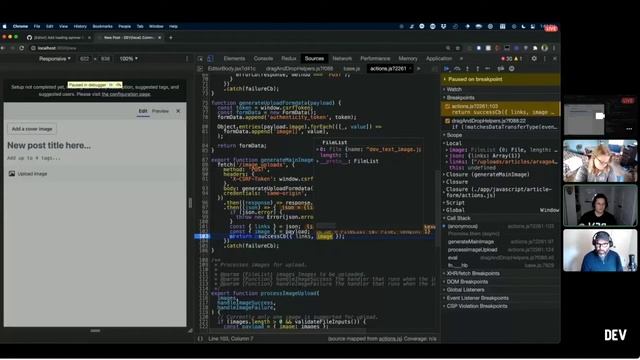The height and width of the screenshot is (360, 640).
Task: Click the debugger Step icon
Action: tap(488, 69)
